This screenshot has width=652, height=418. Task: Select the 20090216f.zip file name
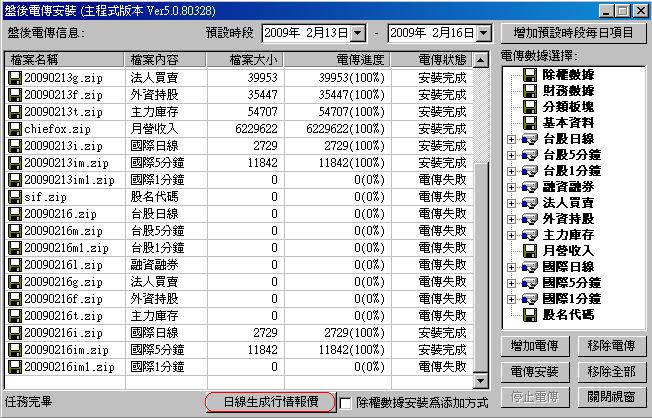pyautogui.click(x=63, y=299)
